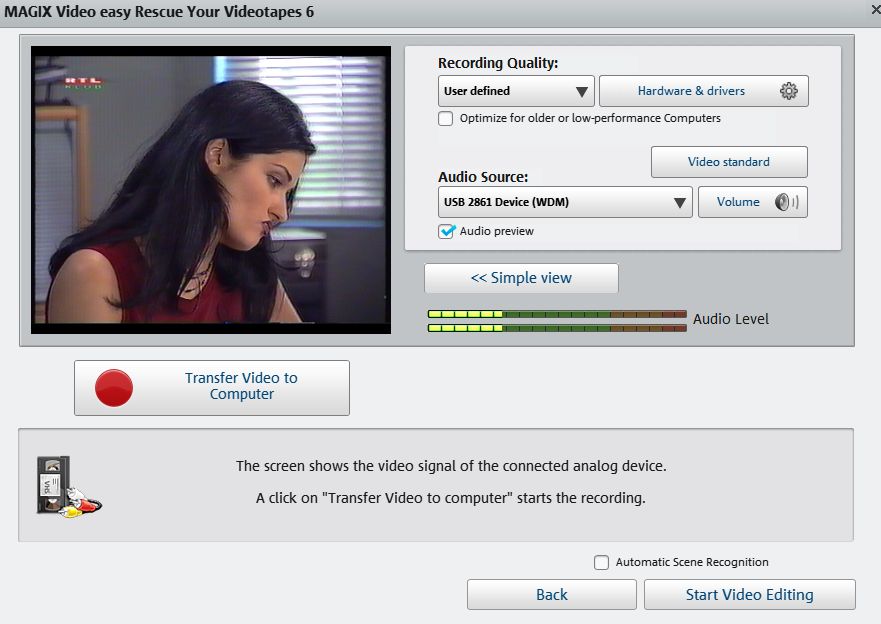Screen dimensions: 881x624
Task: Click the text about connected analog device
Action: (451, 466)
